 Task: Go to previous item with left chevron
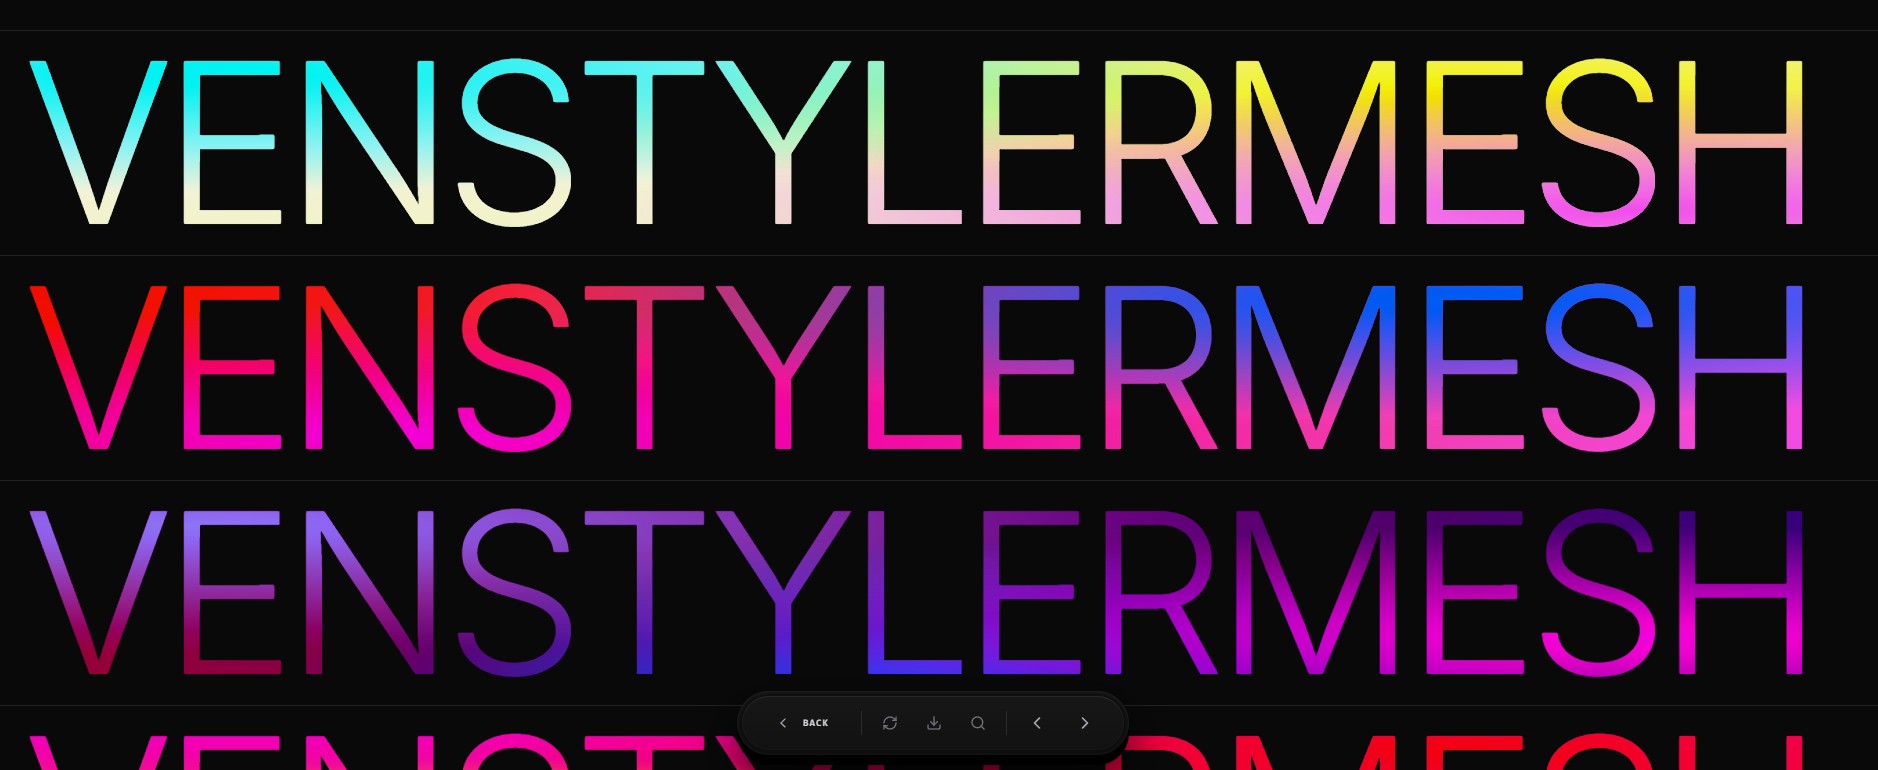1037,723
